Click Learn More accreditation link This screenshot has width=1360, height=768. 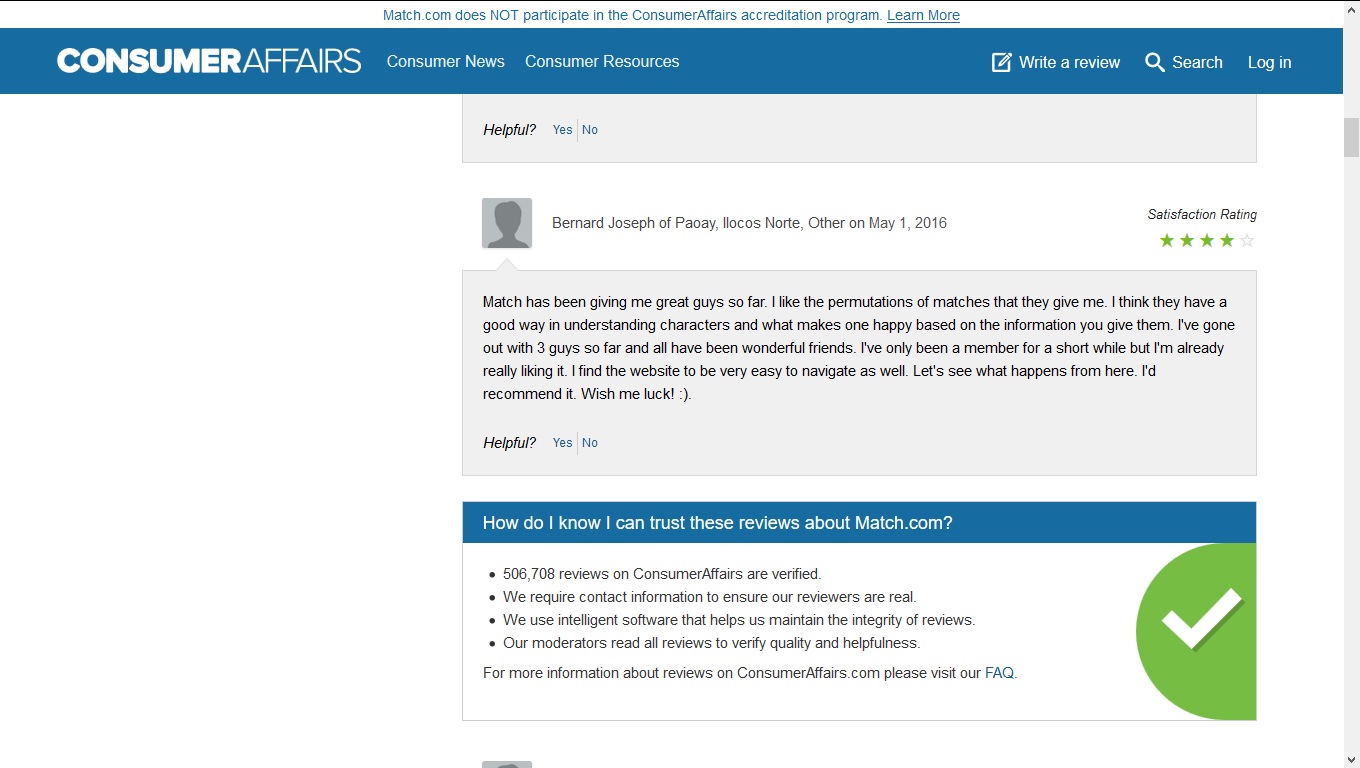[x=923, y=15]
